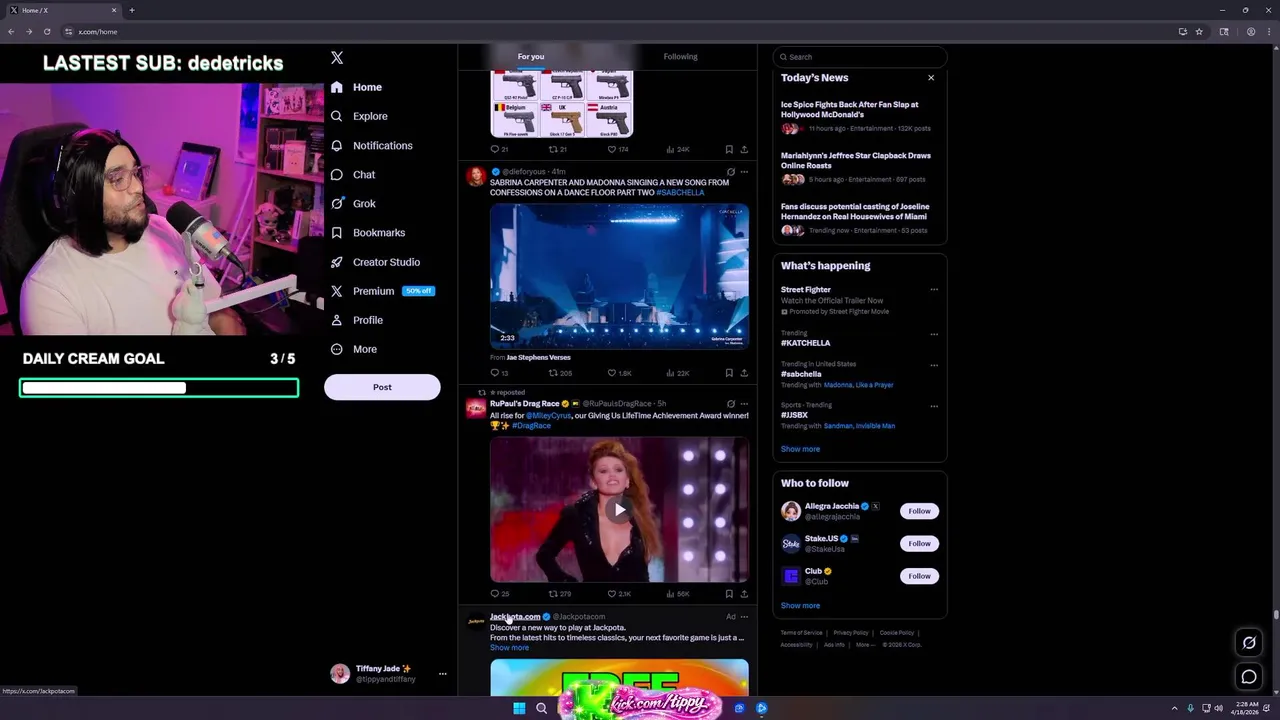The width and height of the screenshot is (1280, 720).
Task: Open floating Grok button at bottom right
Action: pos(1249,643)
